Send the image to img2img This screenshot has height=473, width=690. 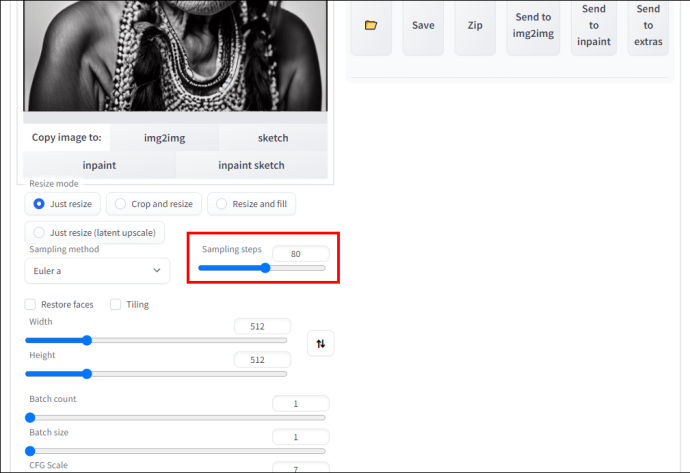533,26
